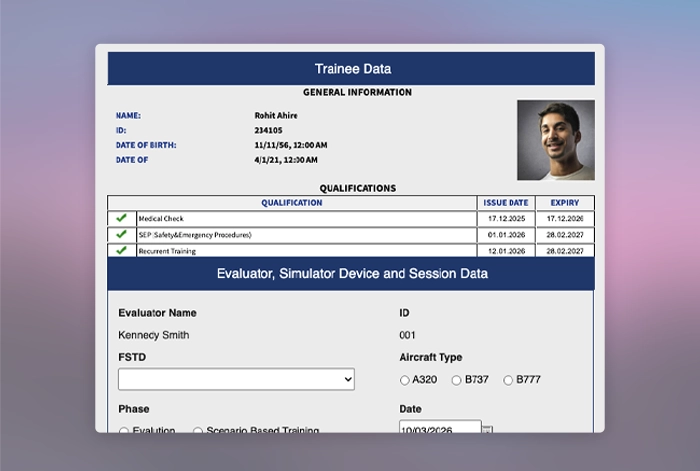Click the 4/1/21, 12:00 AM value
Image resolution: width=700 pixels, height=471 pixels.
tap(286, 160)
